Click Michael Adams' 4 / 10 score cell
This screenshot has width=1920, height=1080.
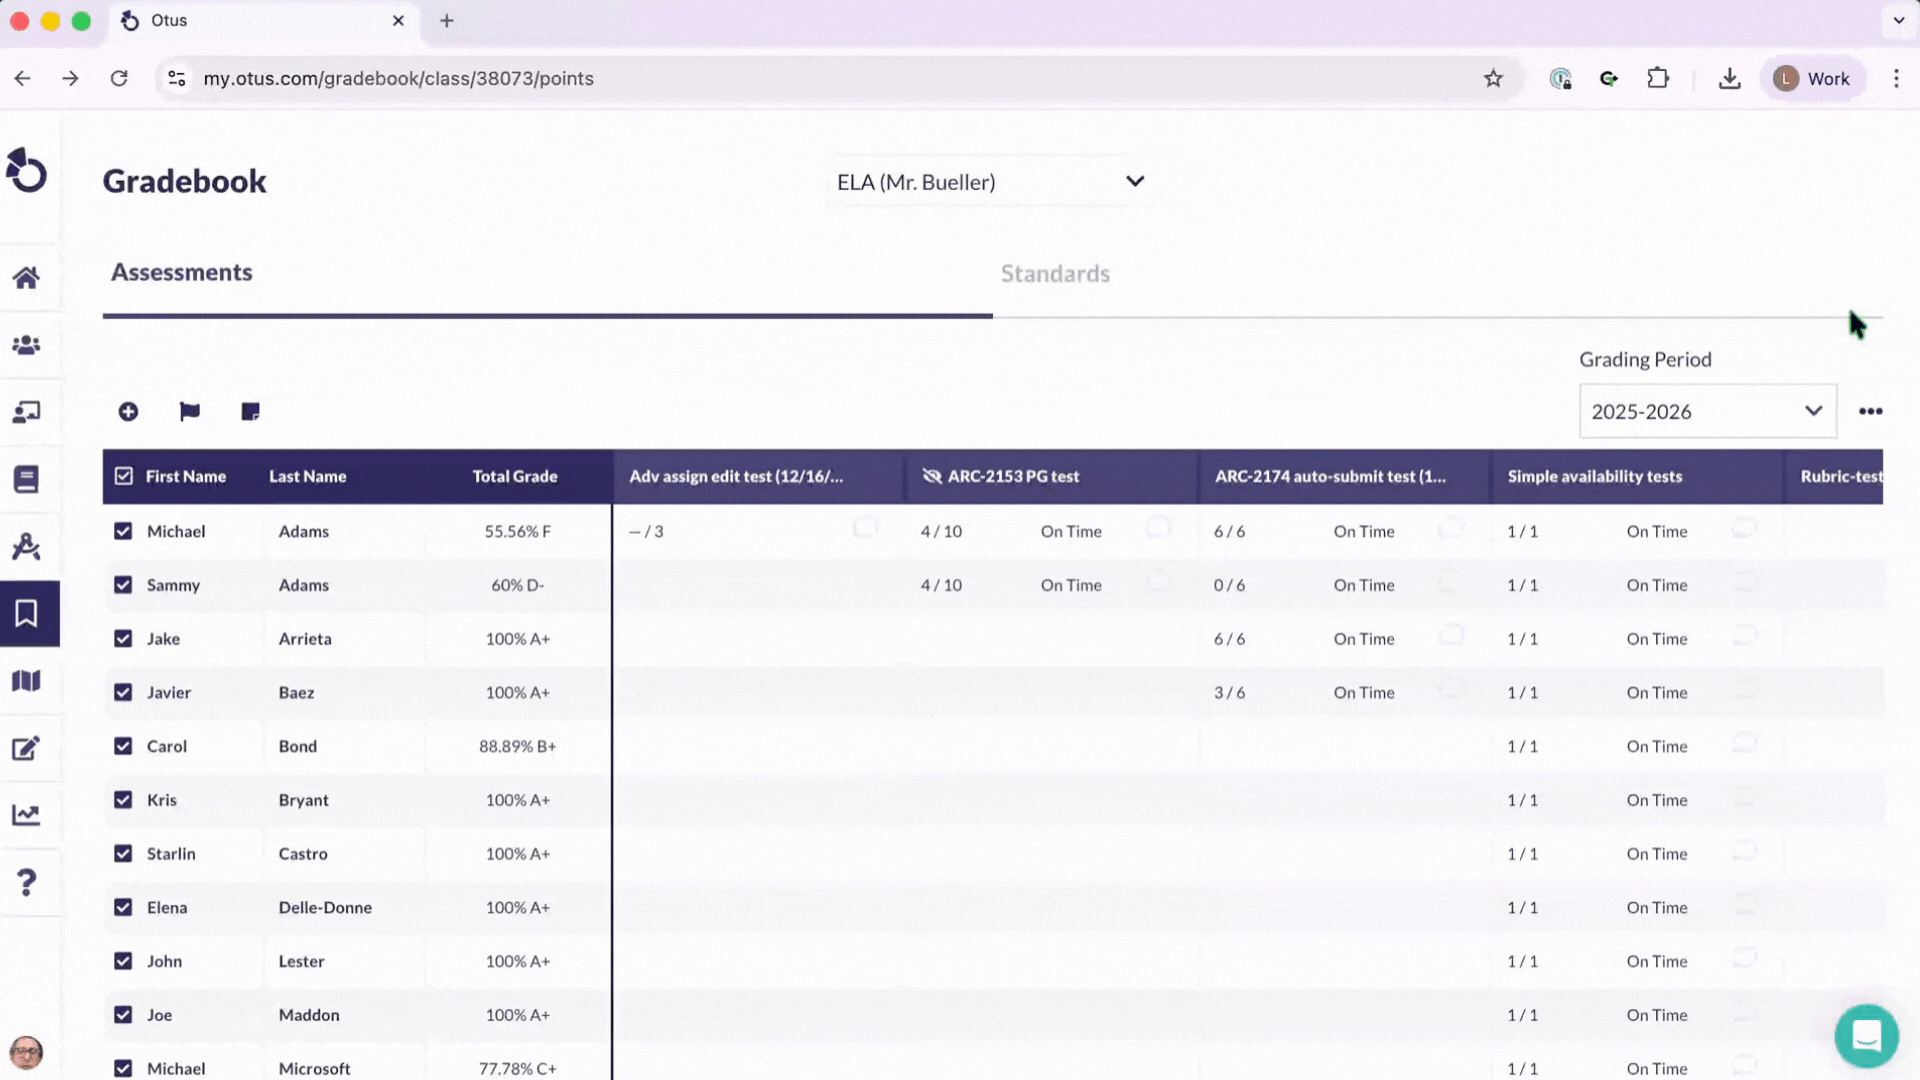[941, 532]
